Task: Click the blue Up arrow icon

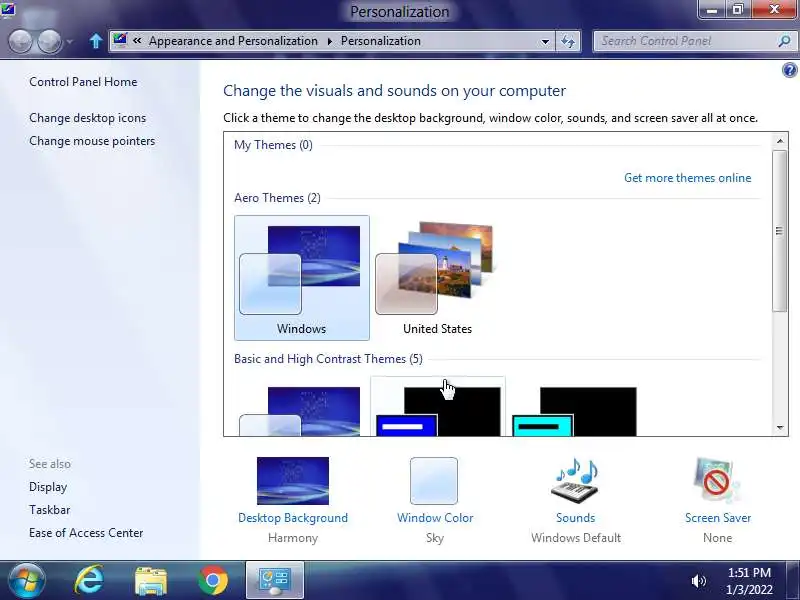Action: pyautogui.click(x=95, y=41)
